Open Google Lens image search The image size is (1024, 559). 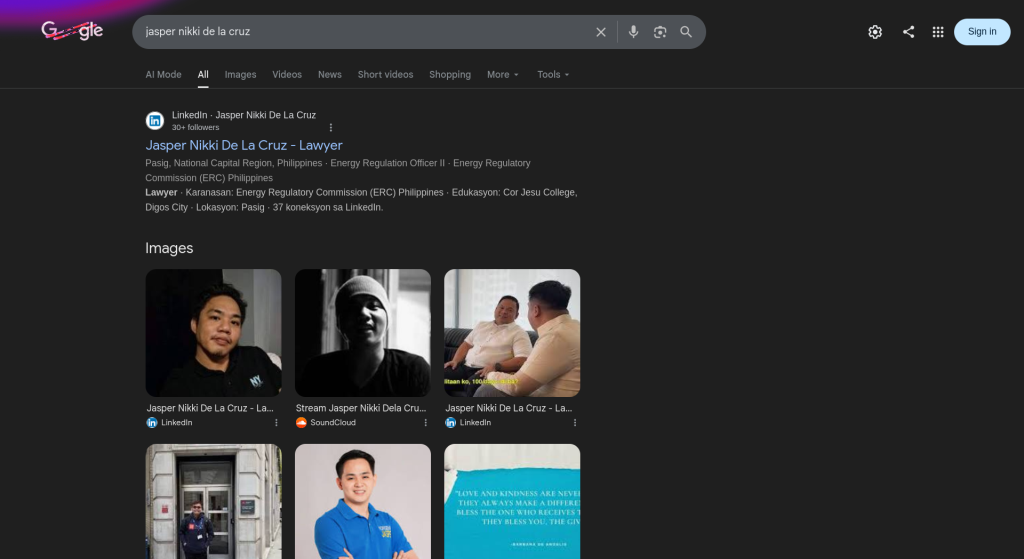click(x=660, y=32)
